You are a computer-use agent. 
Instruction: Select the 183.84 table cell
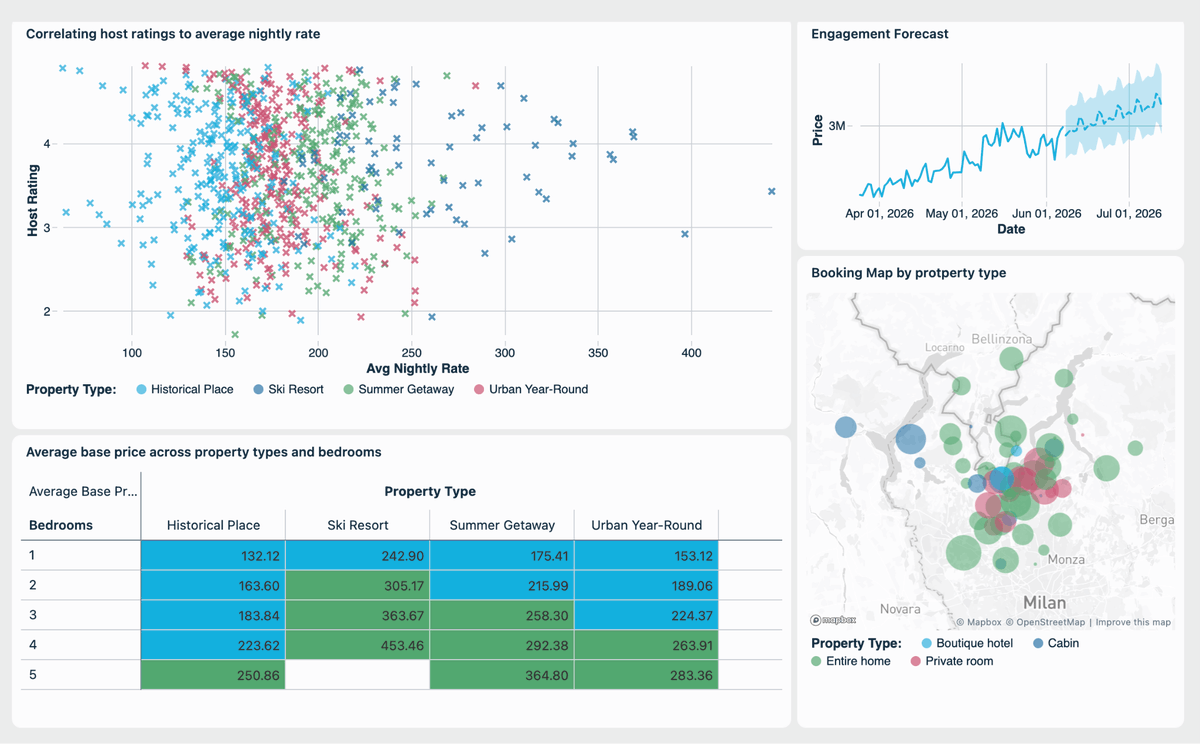click(x=213, y=615)
